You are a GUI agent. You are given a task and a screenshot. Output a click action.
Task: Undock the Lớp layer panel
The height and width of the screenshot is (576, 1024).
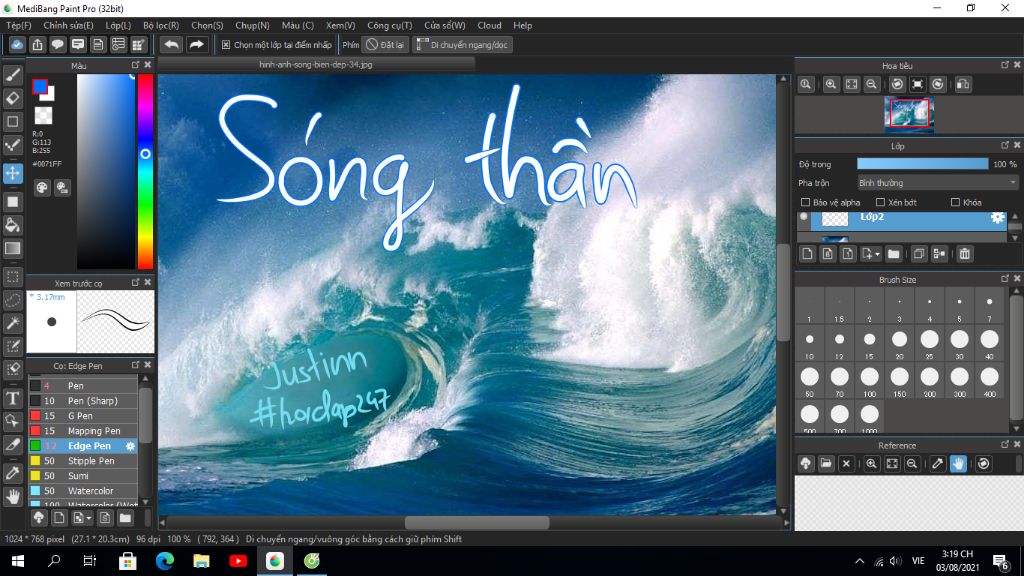(x=1004, y=146)
